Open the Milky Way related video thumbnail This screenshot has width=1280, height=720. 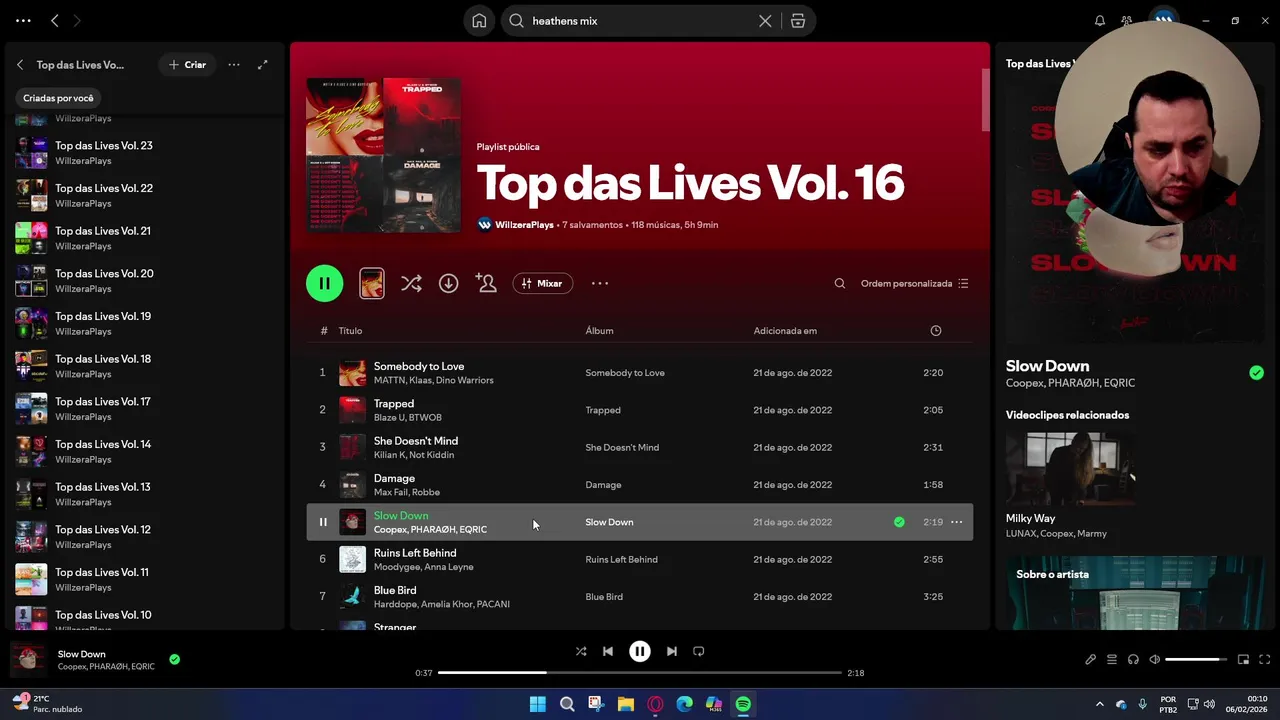(x=1070, y=469)
